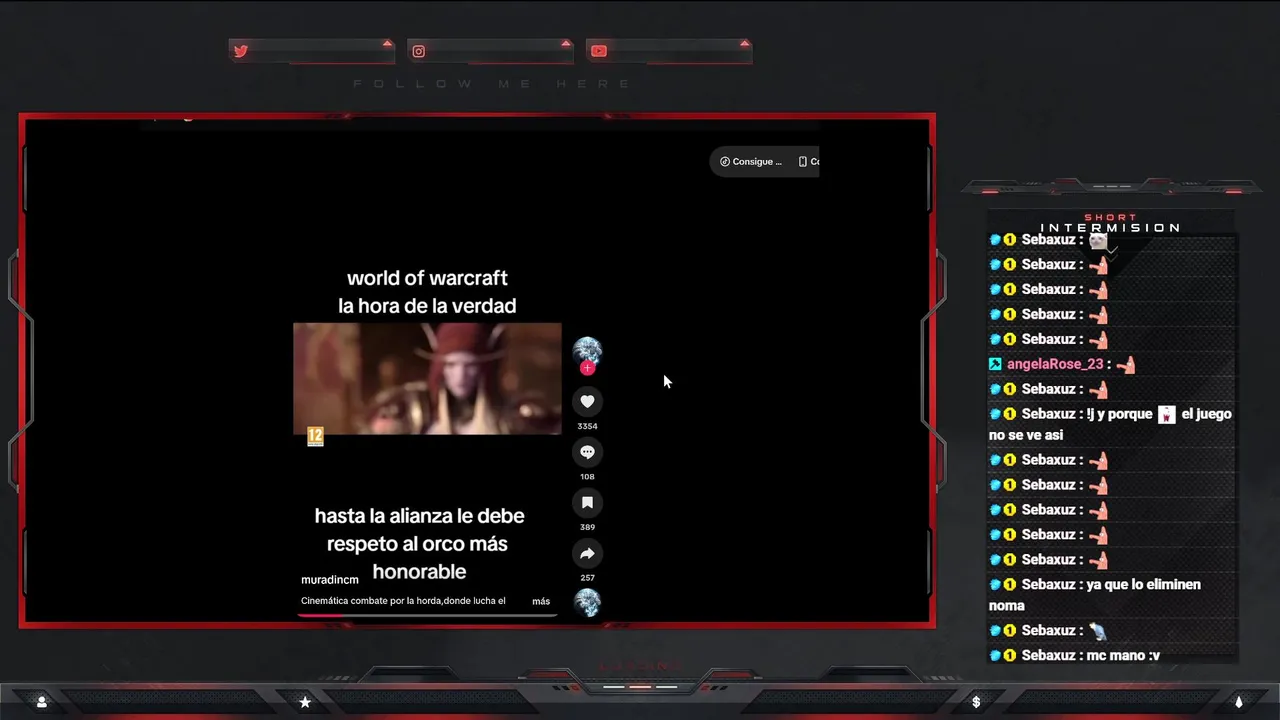Click the badge icon beside angelaRose_23
1280x720 pixels.
tap(995, 364)
